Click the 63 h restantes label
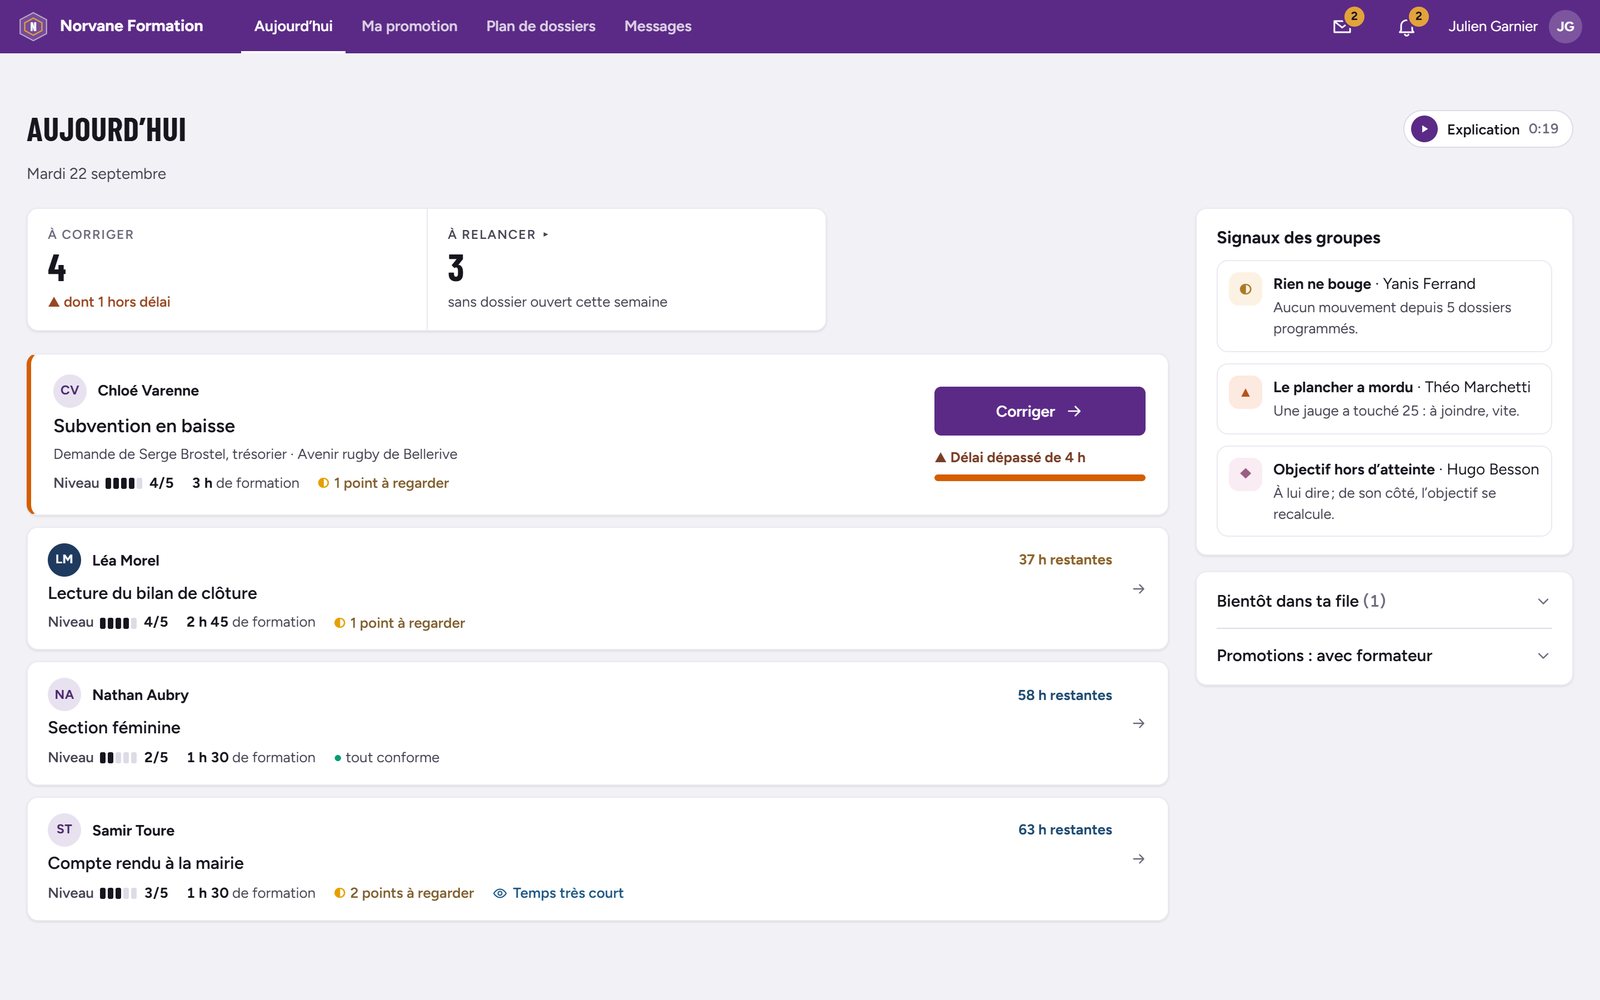The width and height of the screenshot is (1600, 1000). [x=1065, y=830]
